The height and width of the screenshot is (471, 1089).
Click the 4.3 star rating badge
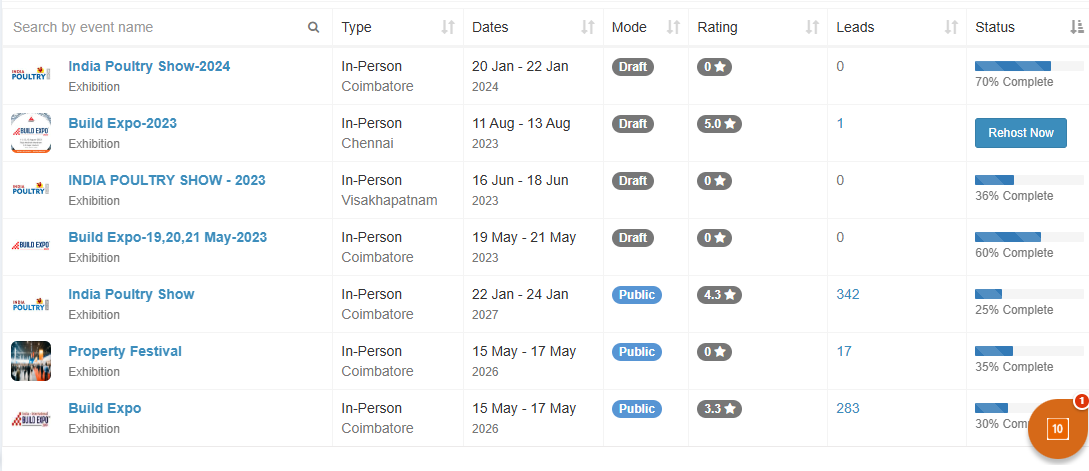(x=719, y=295)
